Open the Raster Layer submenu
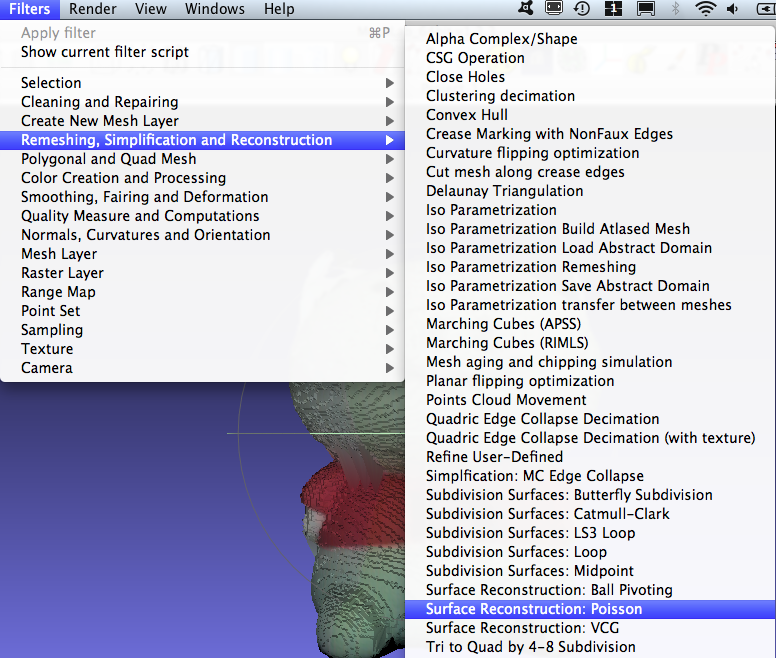The width and height of the screenshot is (776, 658). [202, 273]
